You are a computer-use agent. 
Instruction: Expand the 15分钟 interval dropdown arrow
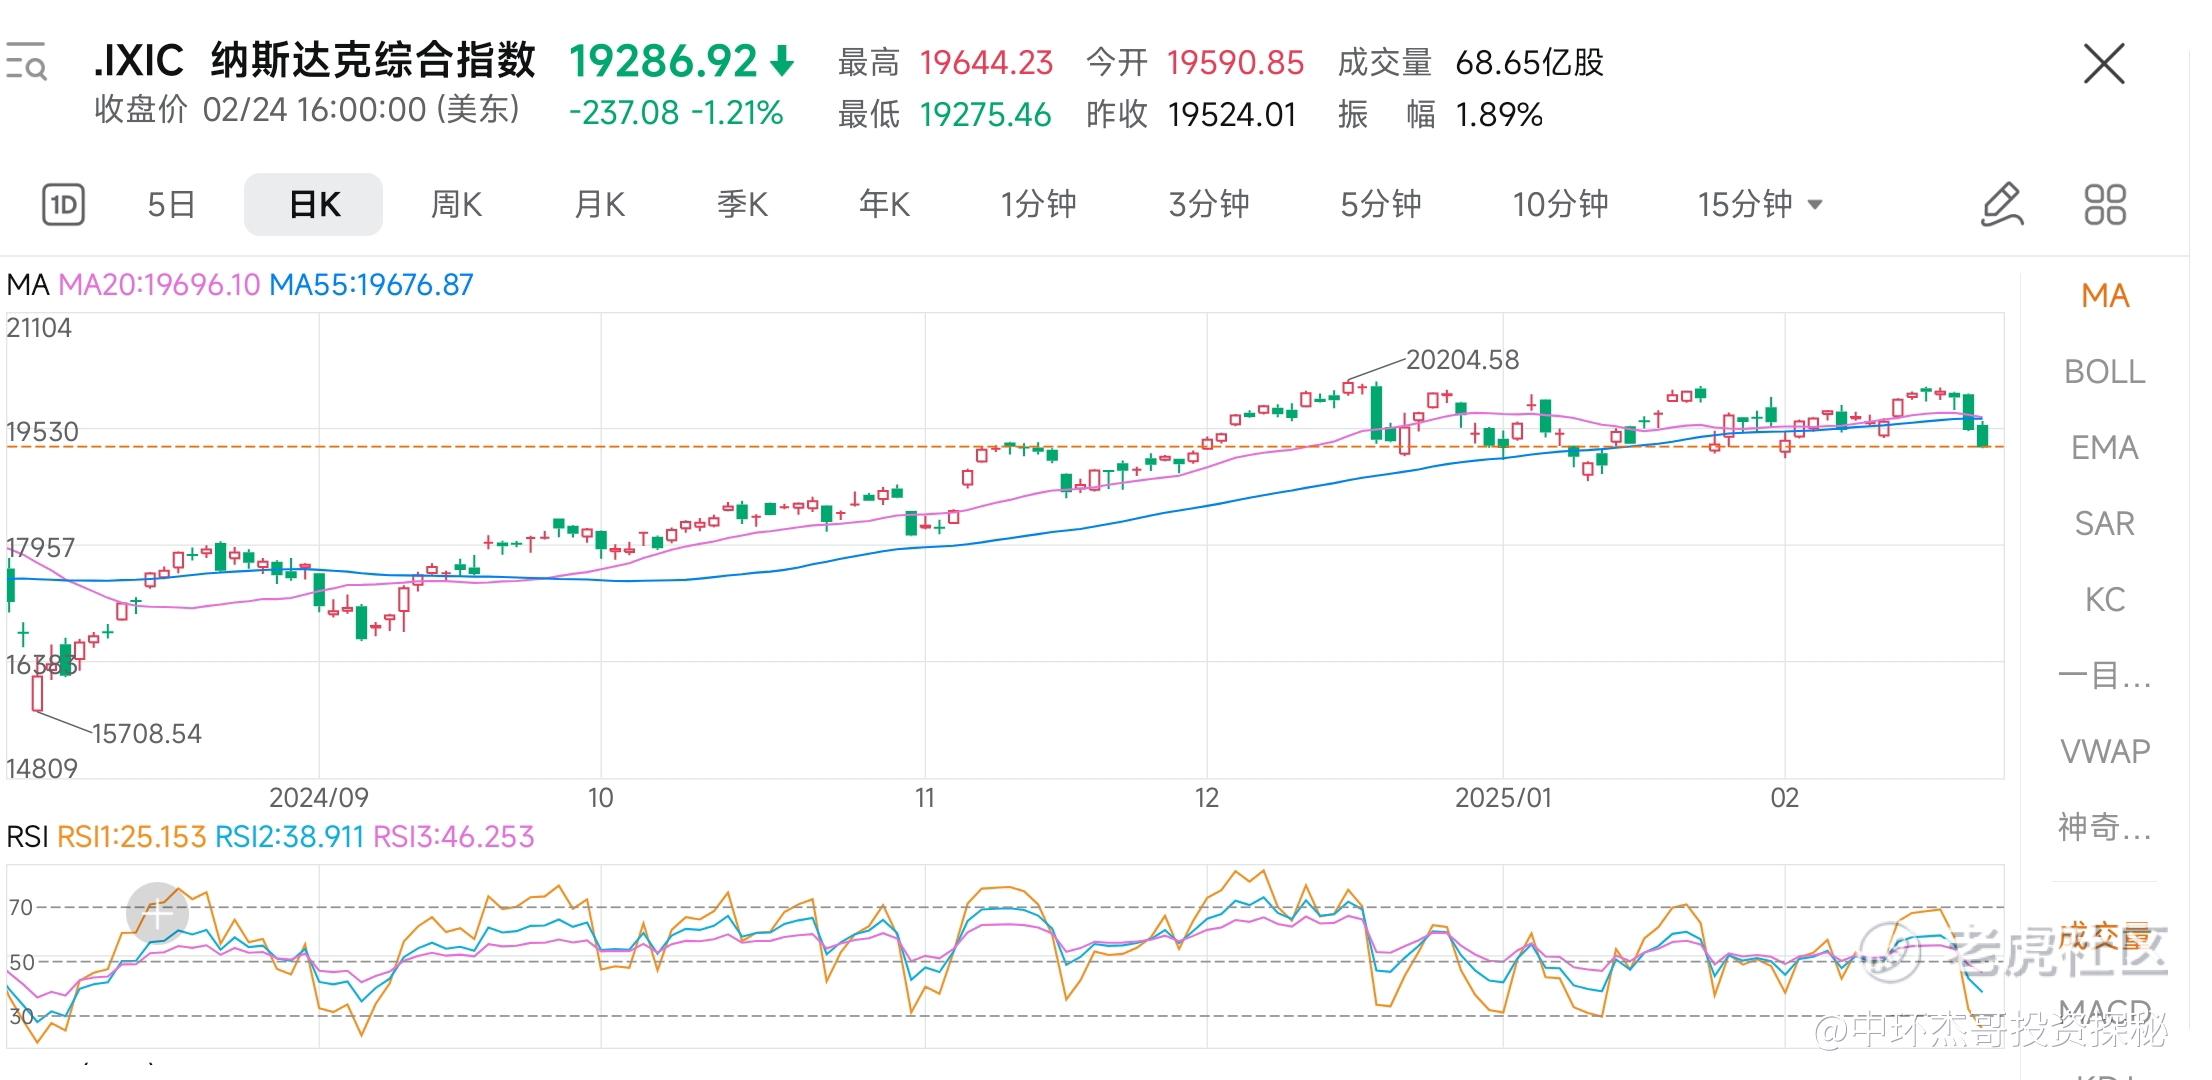point(1815,205)
